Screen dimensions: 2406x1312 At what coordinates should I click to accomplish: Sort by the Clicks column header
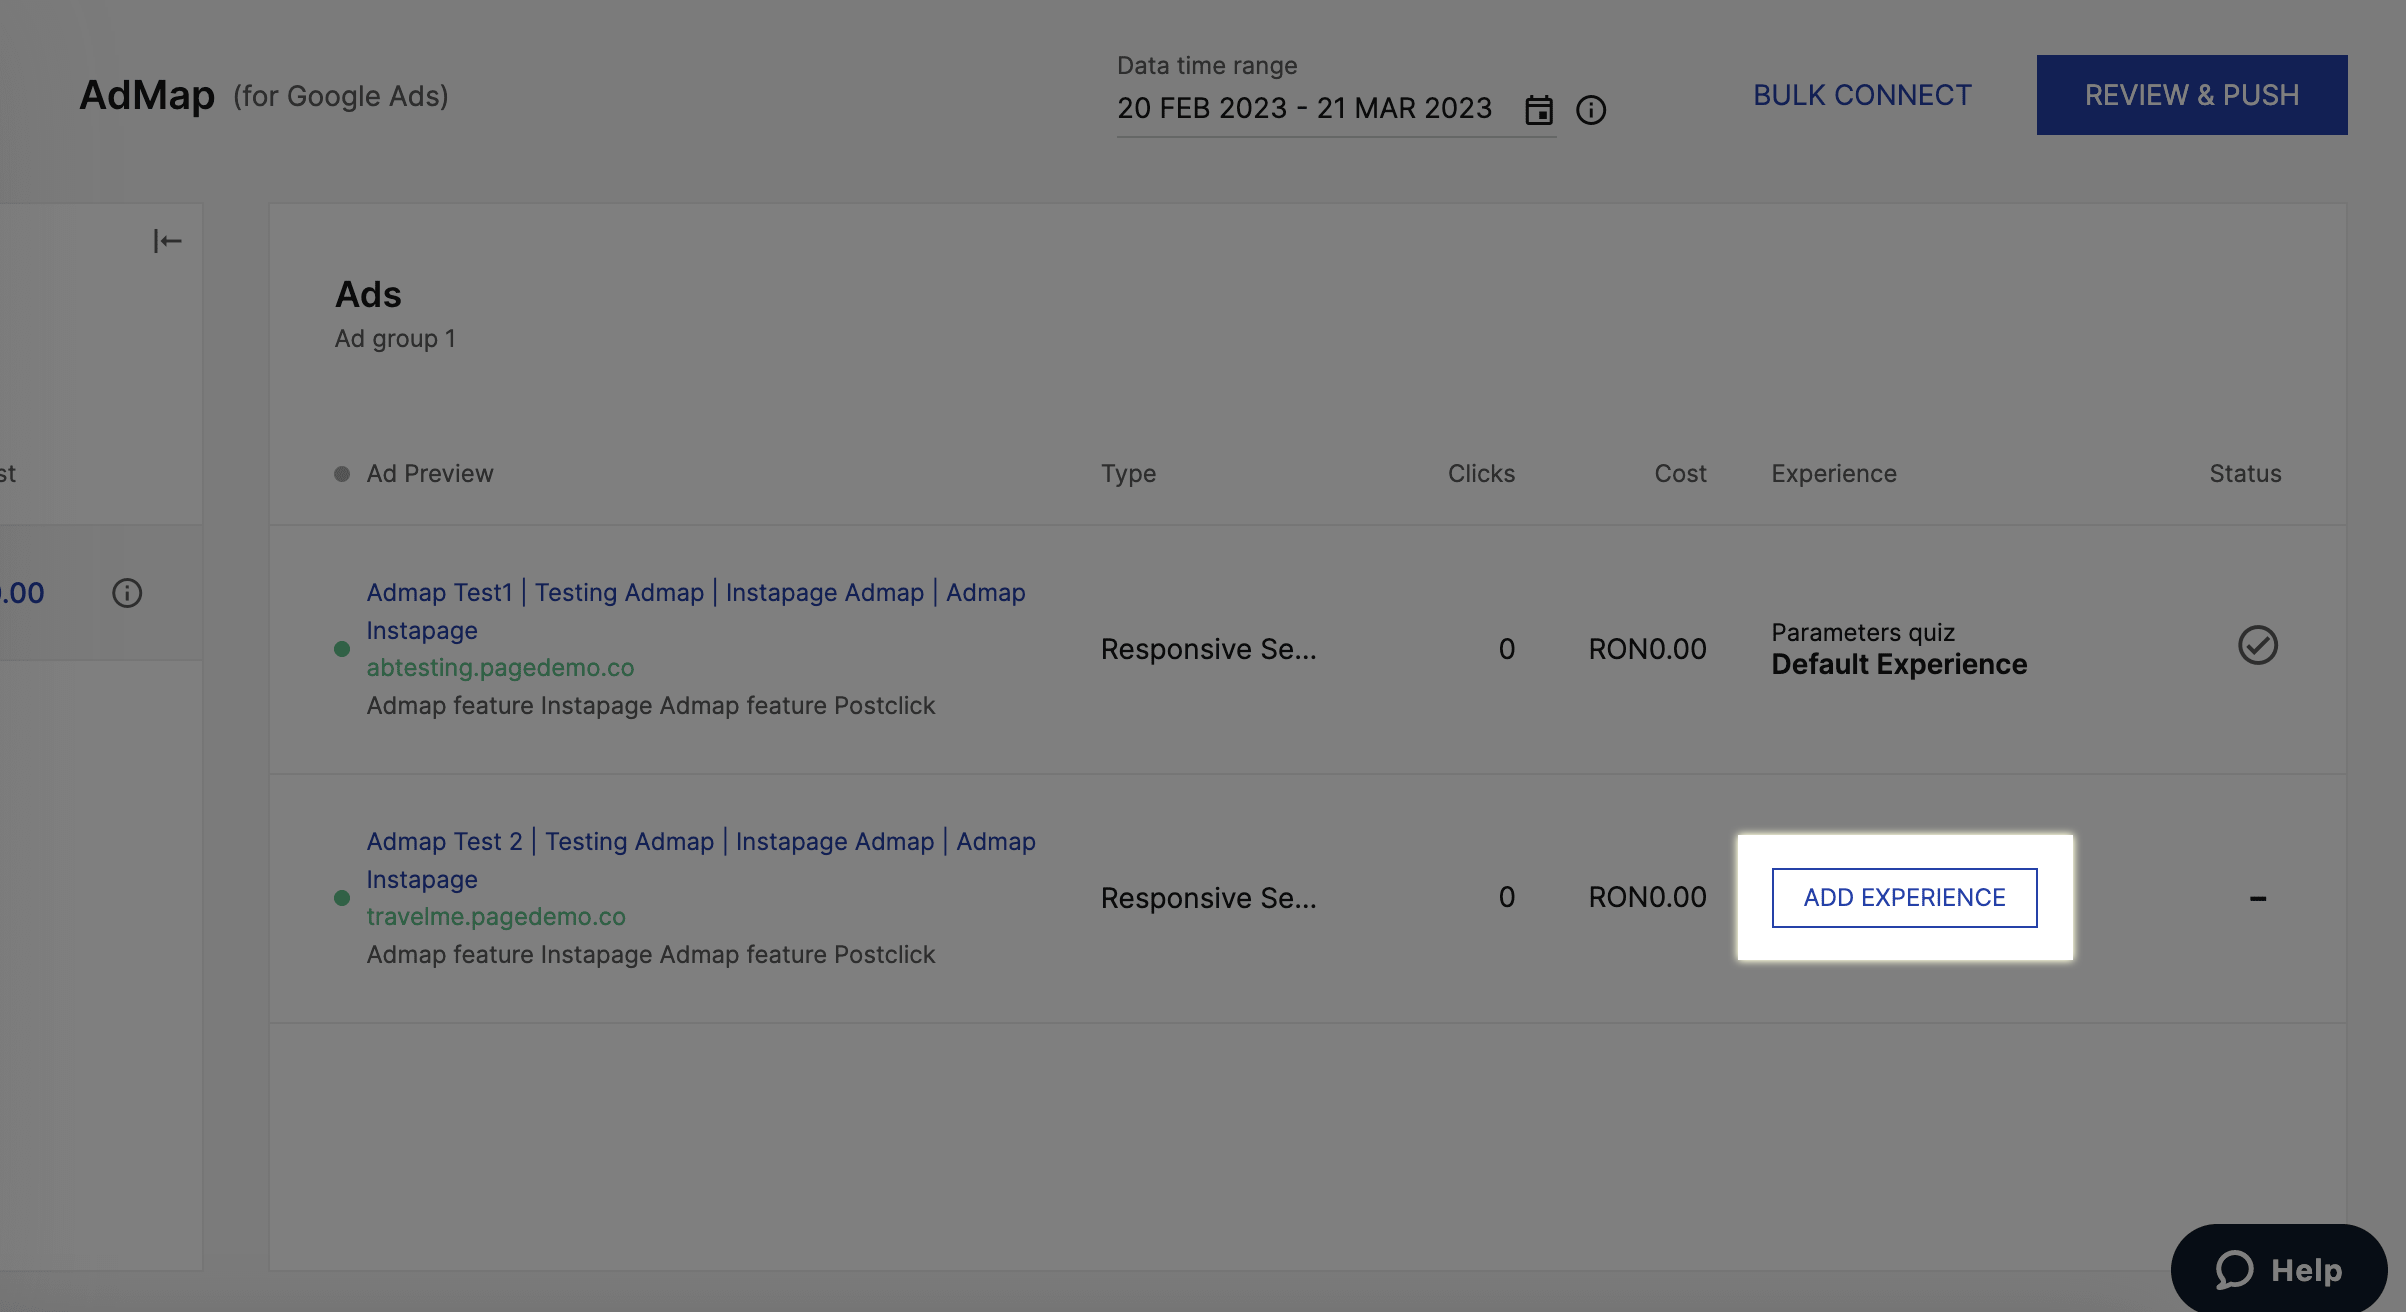point(1481,474)
